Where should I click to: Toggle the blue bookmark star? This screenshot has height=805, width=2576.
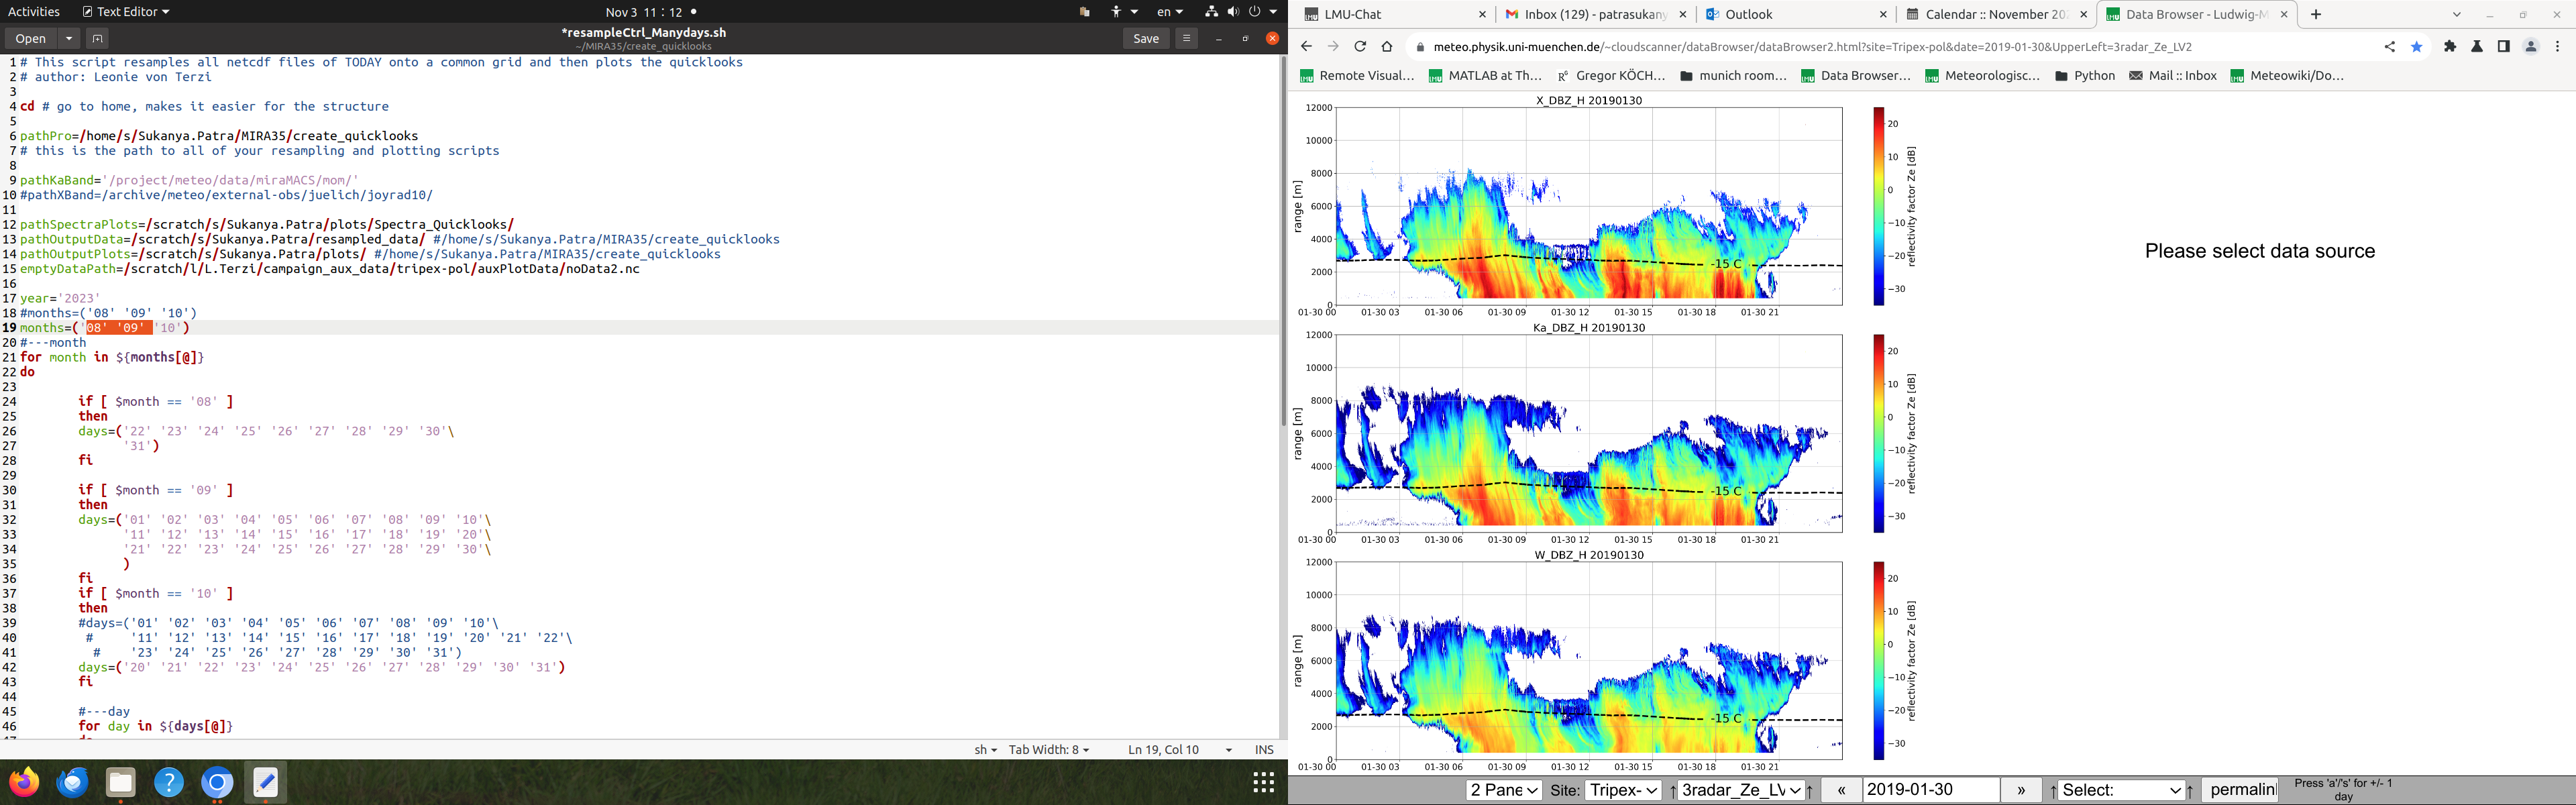(2416, 47)
